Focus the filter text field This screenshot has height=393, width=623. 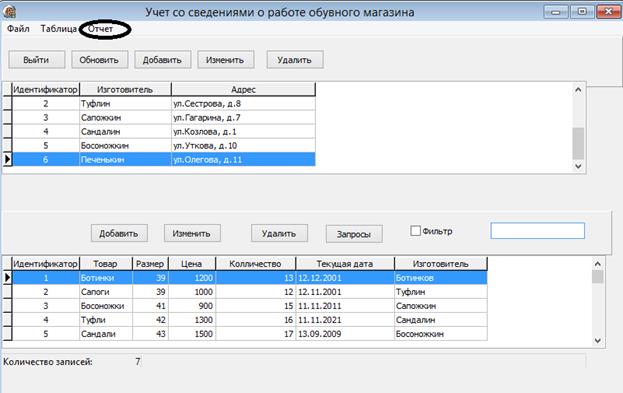538,231
